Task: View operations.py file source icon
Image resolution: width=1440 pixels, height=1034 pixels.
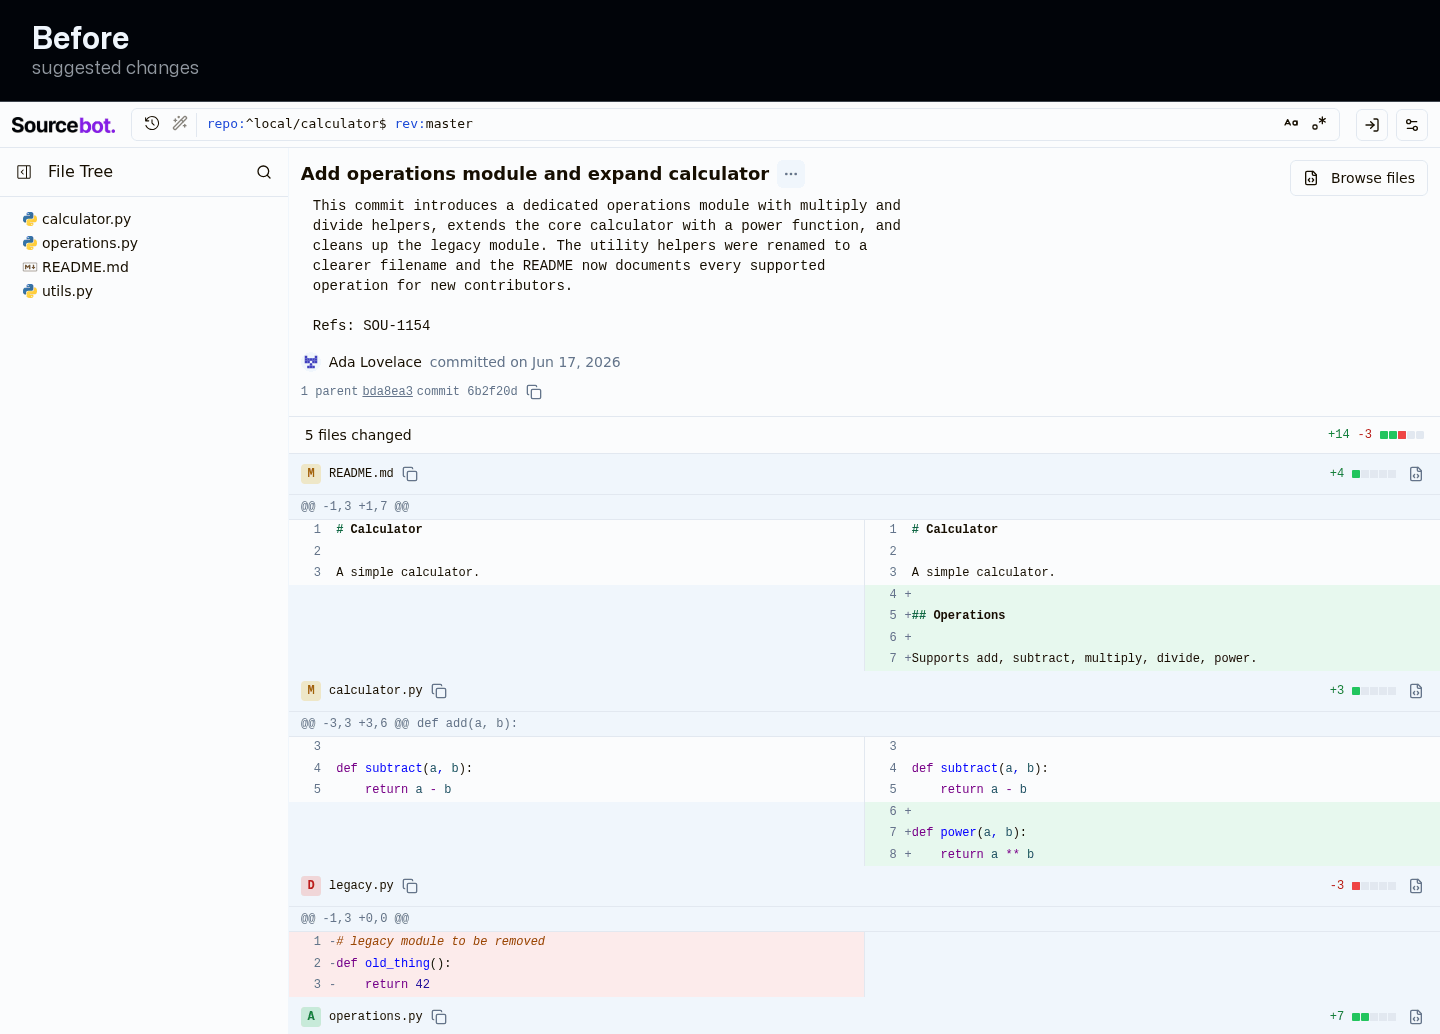Action: [x=1416, y=1017]
